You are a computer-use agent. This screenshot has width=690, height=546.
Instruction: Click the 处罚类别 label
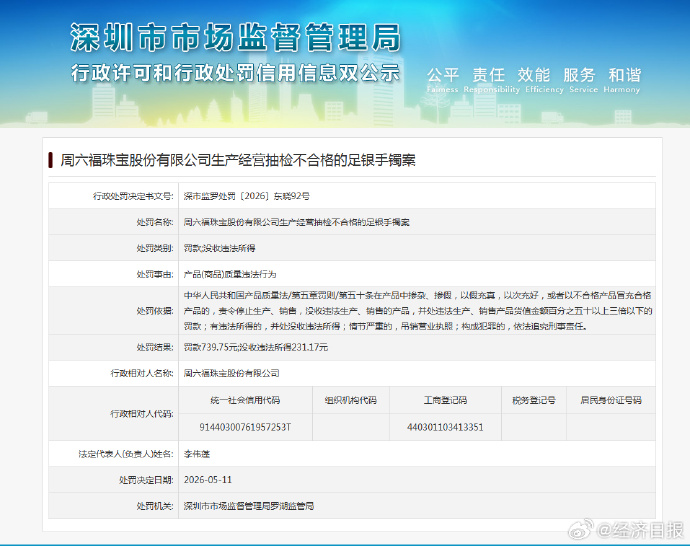tap(155, 248)
